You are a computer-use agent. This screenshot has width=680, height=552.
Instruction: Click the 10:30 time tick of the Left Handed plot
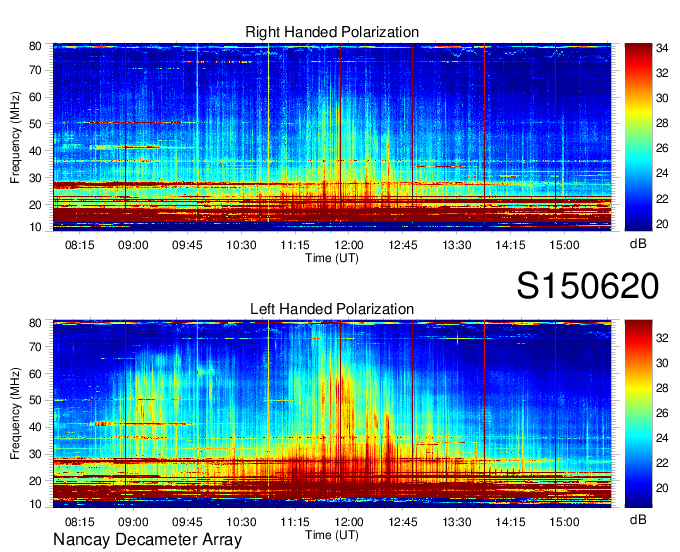(x=241, y=522)
